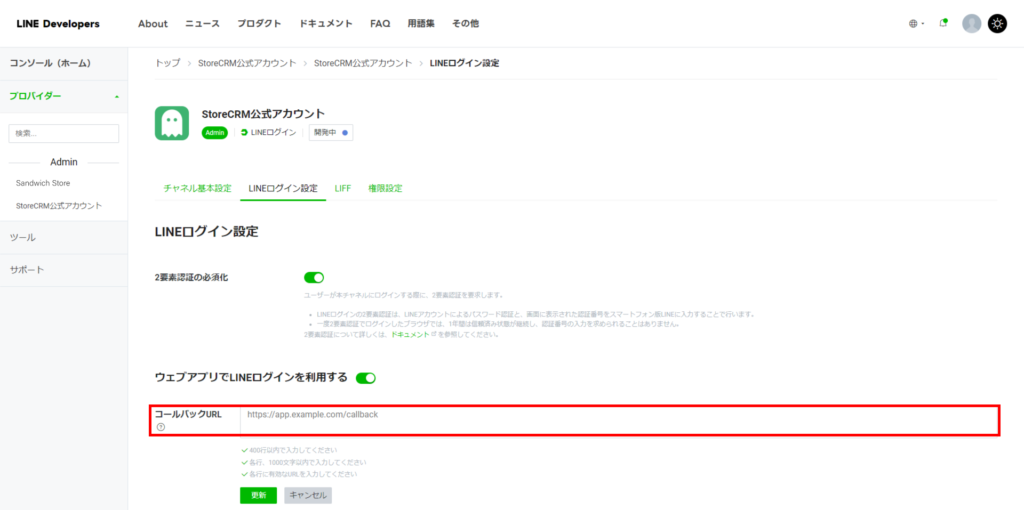Toggle ウェブアプリでLINEログインを利用する switch
Viewport: 1024px width, 510px height.
coord(366,378)
